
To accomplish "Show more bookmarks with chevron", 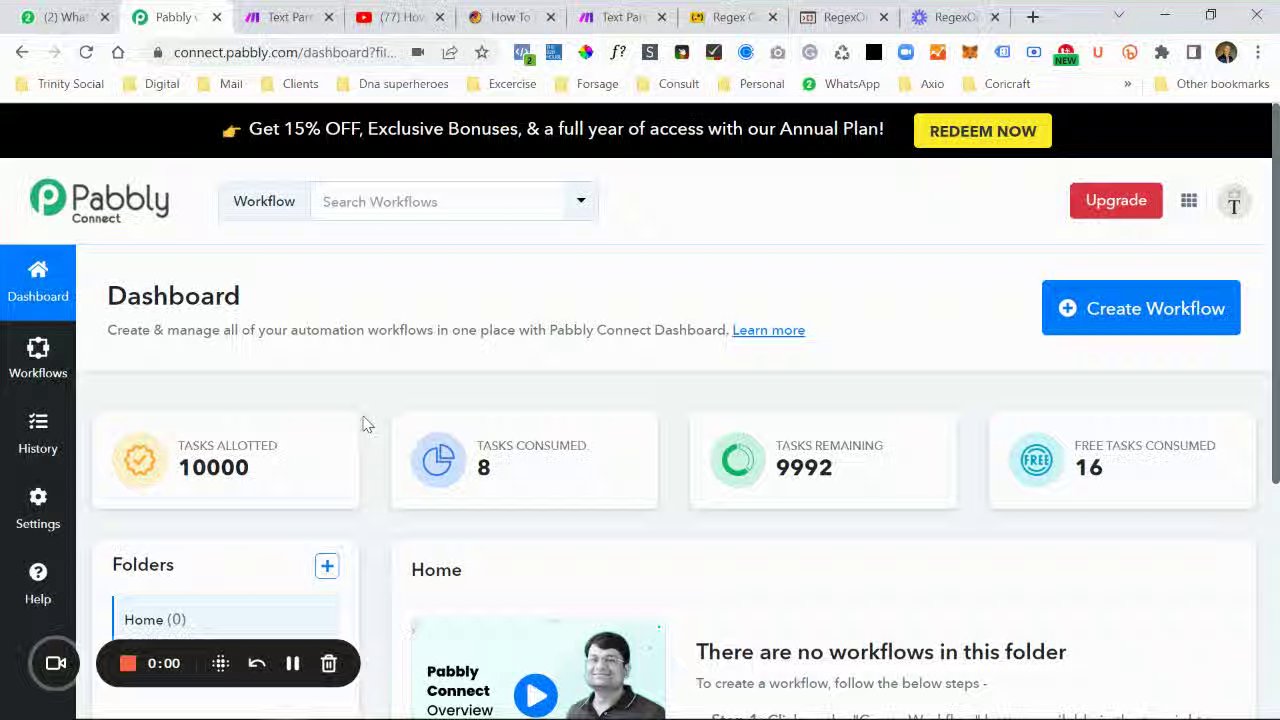I will [1127, 84].
